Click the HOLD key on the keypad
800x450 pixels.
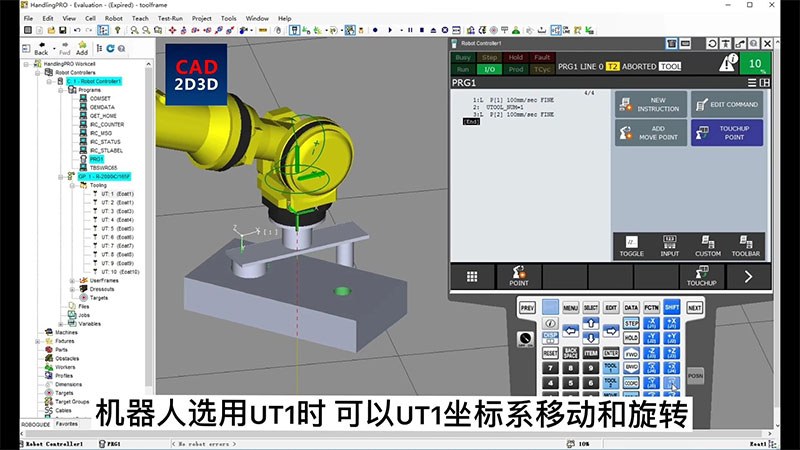coord(631,338)
